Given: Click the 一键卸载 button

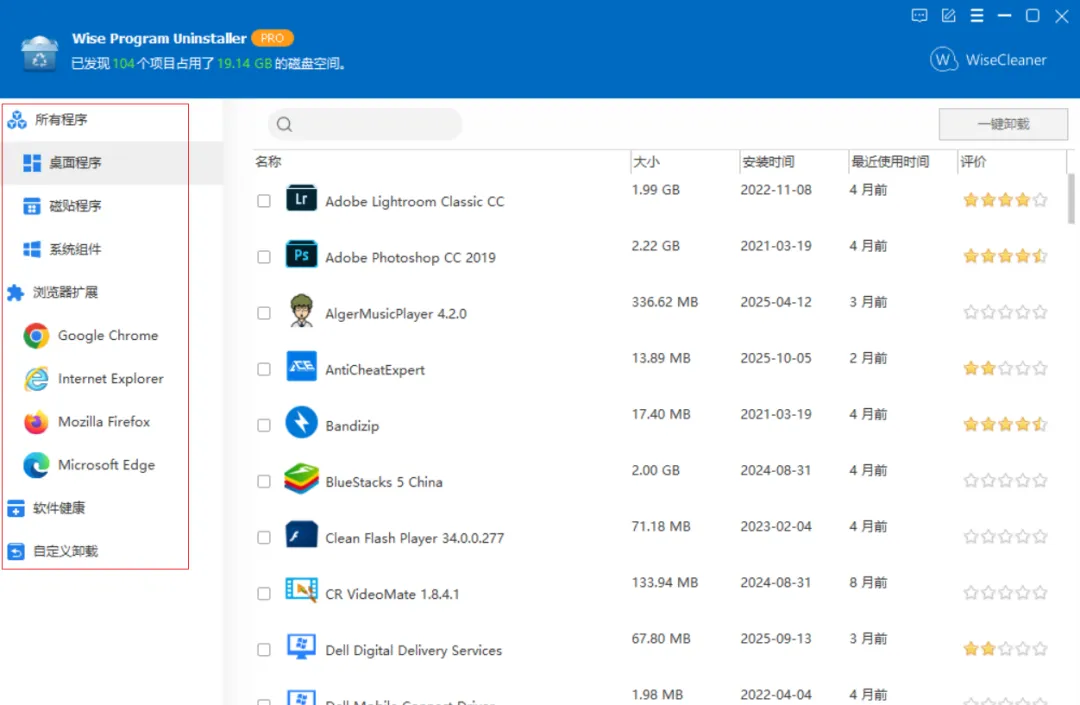Looking at the screenshot, I should point(1003,125).
